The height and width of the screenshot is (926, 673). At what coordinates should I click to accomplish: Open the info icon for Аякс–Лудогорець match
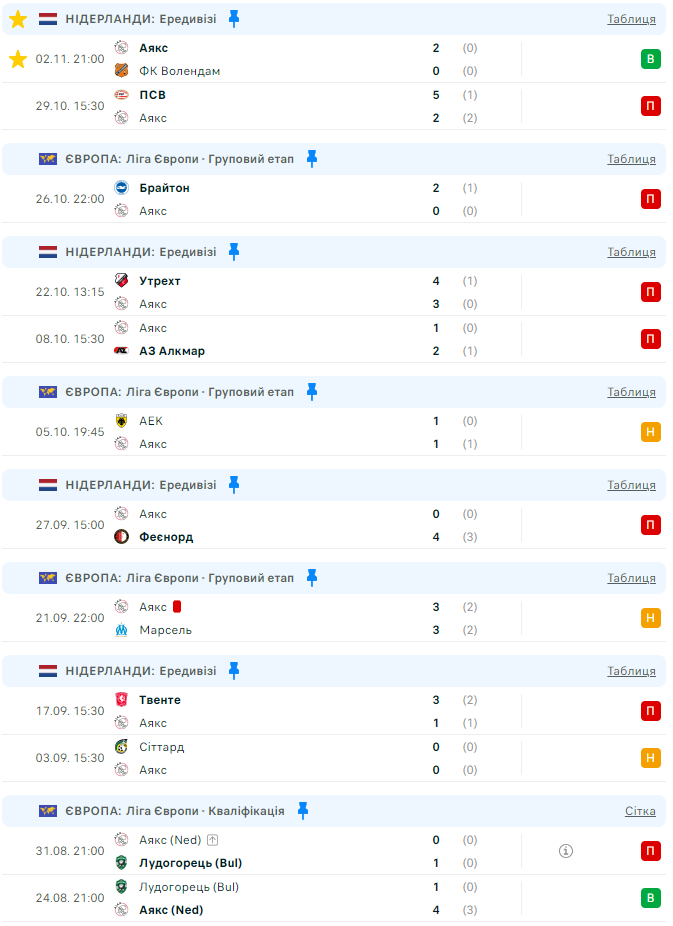click(x=566, y=851)
